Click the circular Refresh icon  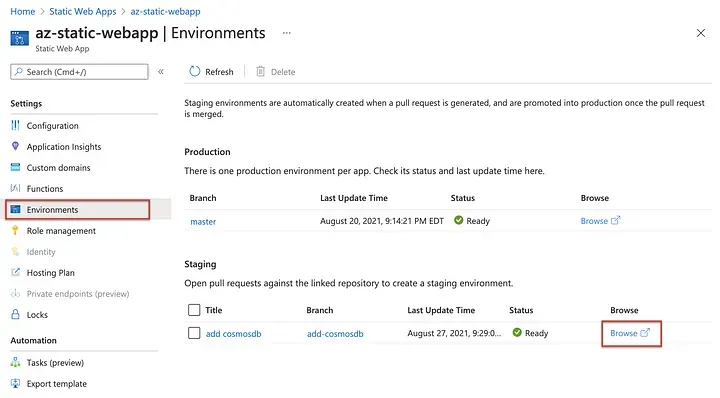tap(195, 71)
